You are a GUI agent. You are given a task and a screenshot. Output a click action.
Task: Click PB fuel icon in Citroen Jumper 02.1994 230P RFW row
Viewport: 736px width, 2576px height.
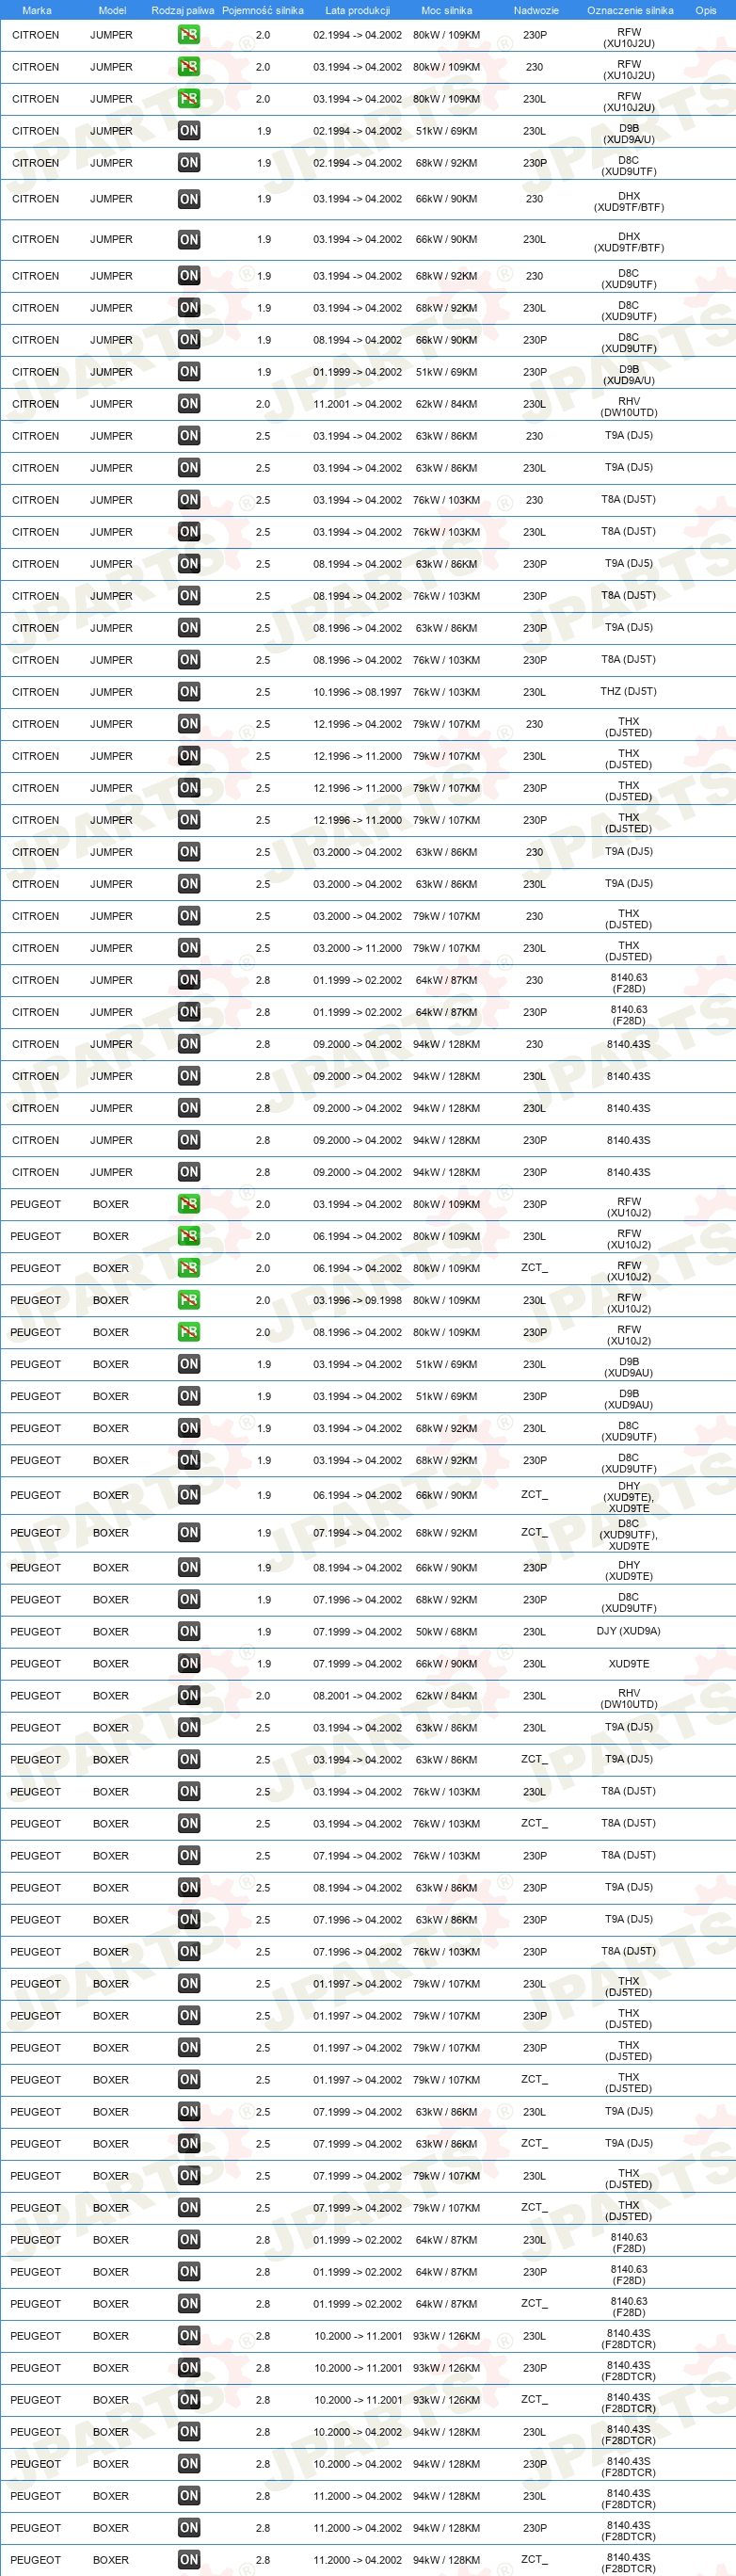[188, 35]
